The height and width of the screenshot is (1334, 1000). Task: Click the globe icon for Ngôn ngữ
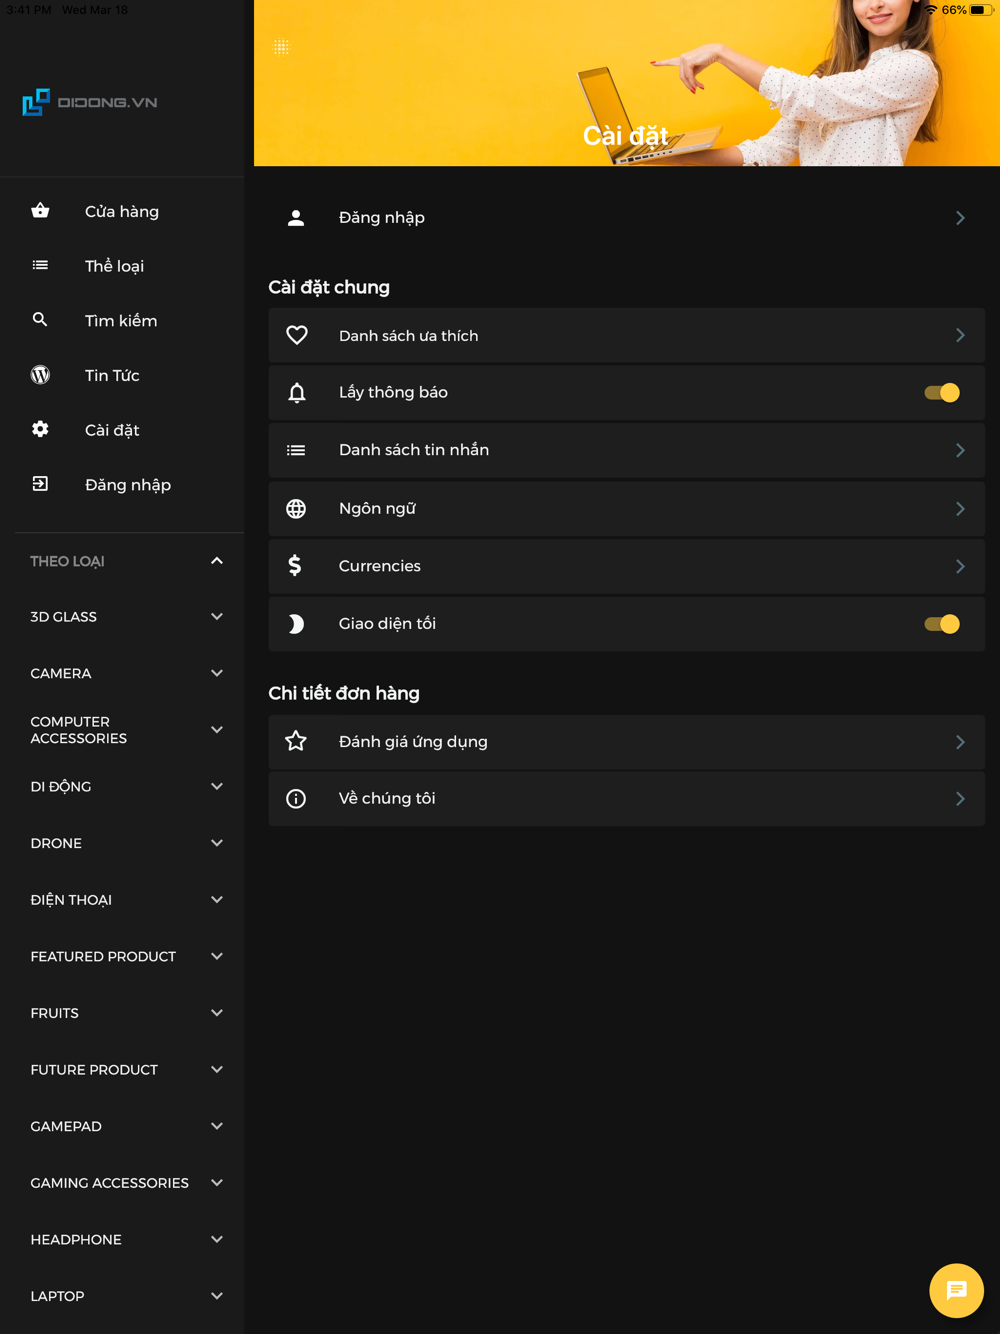click(296, 509)
